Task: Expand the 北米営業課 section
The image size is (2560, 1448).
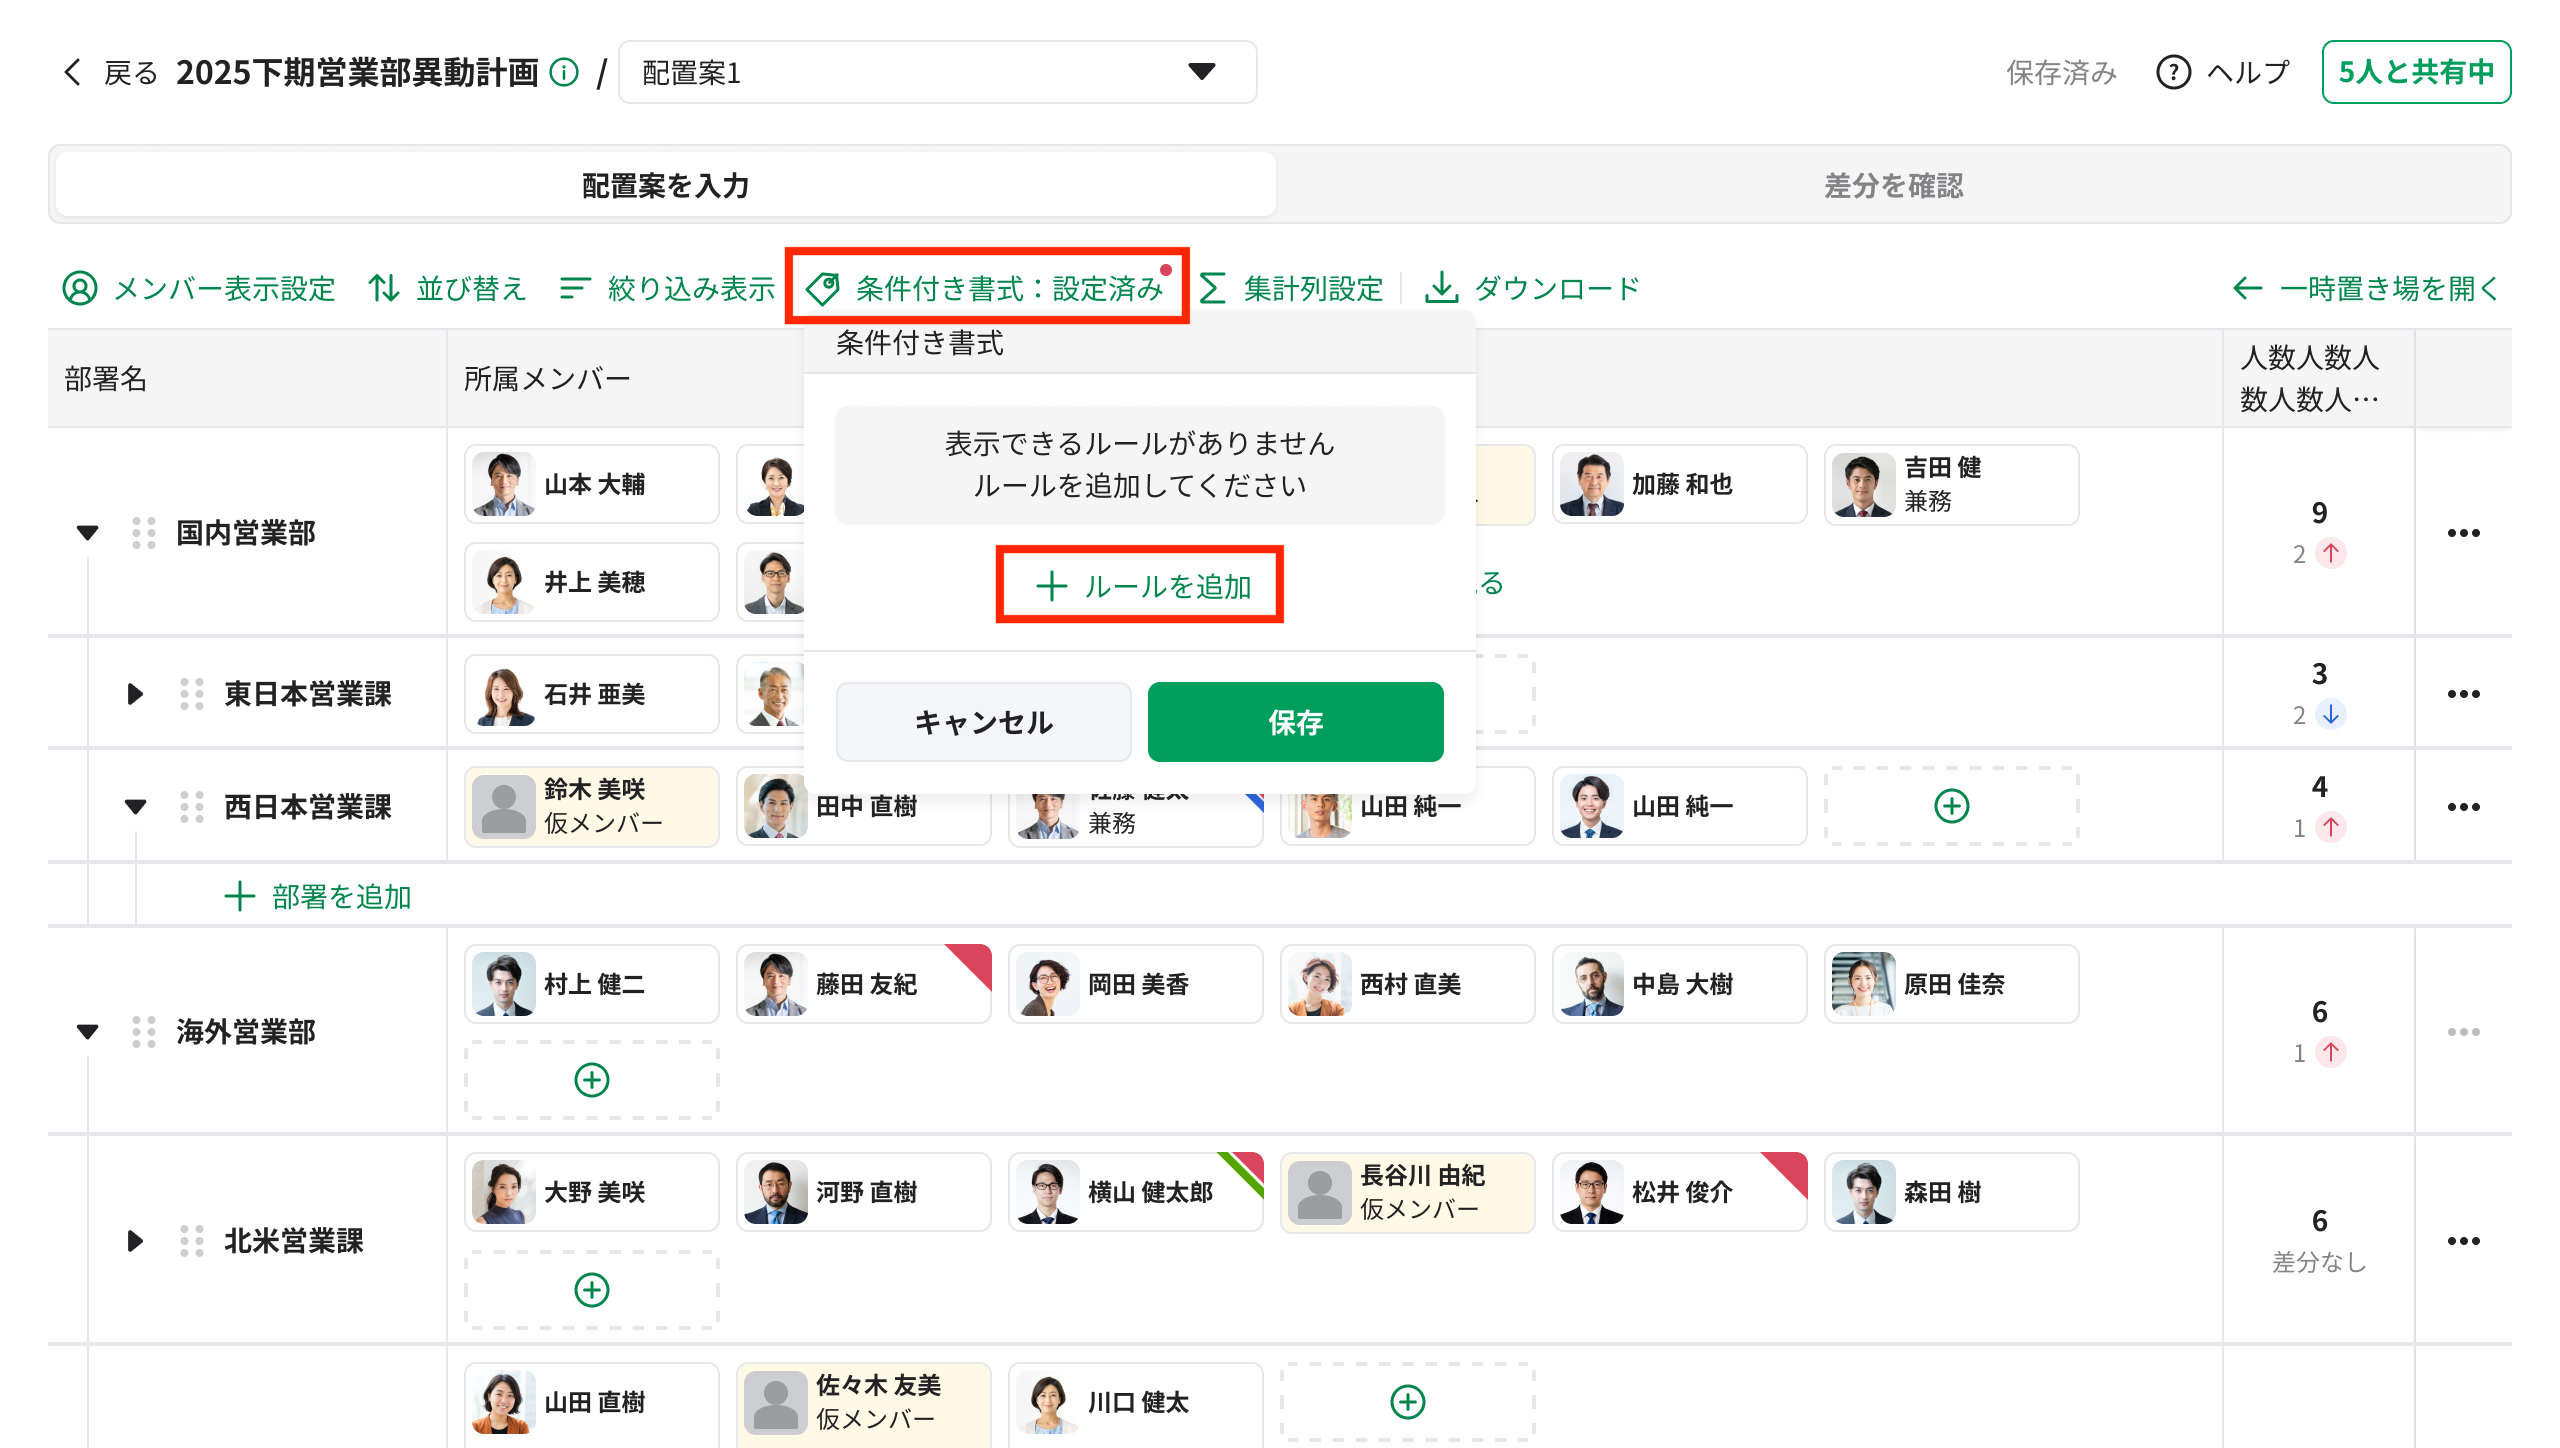Action: [135, 1241]
